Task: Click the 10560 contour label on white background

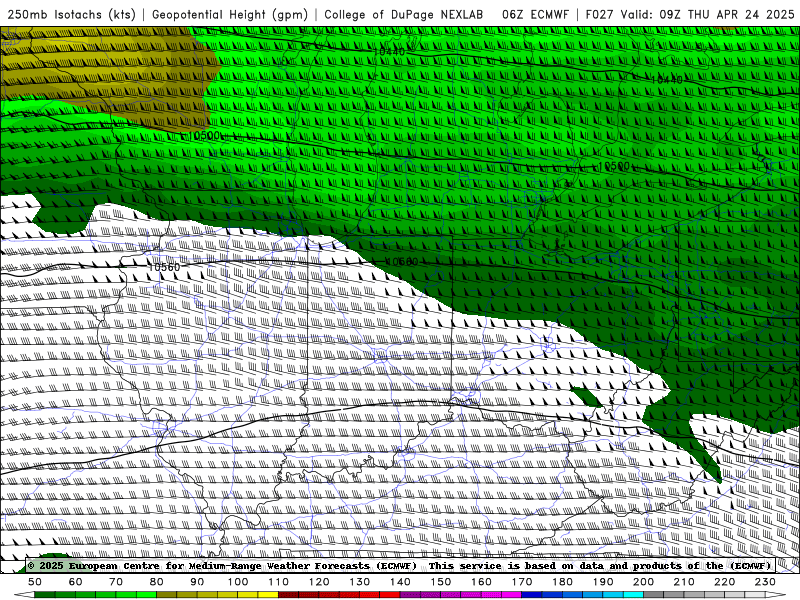Action: coord(164,267)
